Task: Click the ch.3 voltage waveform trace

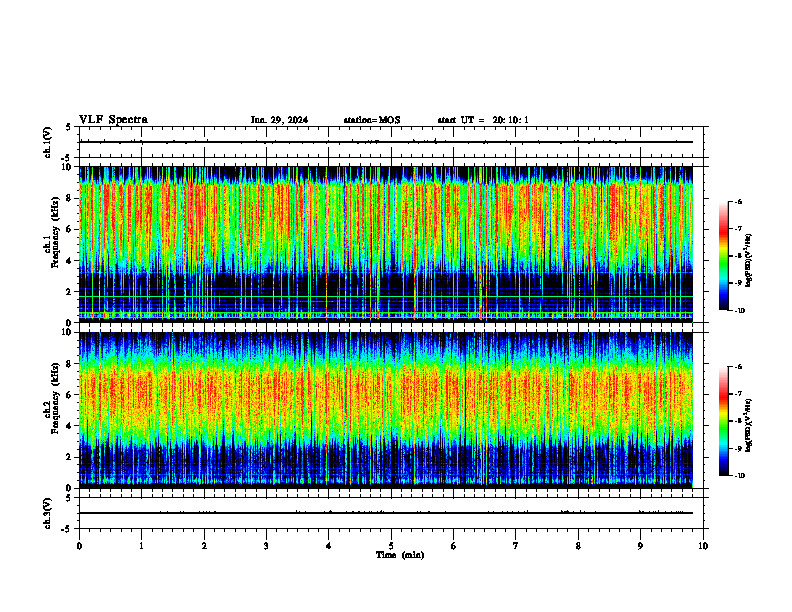Action: [386, 513]
